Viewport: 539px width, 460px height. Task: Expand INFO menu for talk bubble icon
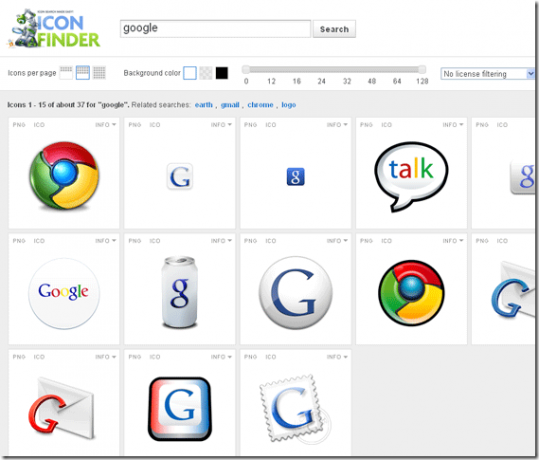click(x=453, y=125)
